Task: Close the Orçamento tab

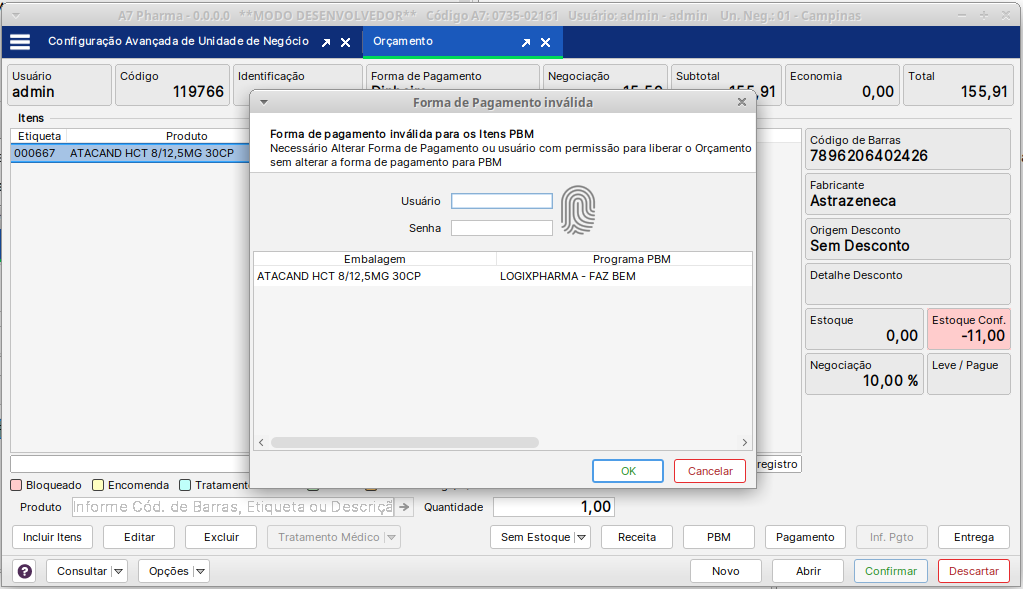Action: click(x=545, y=43)
